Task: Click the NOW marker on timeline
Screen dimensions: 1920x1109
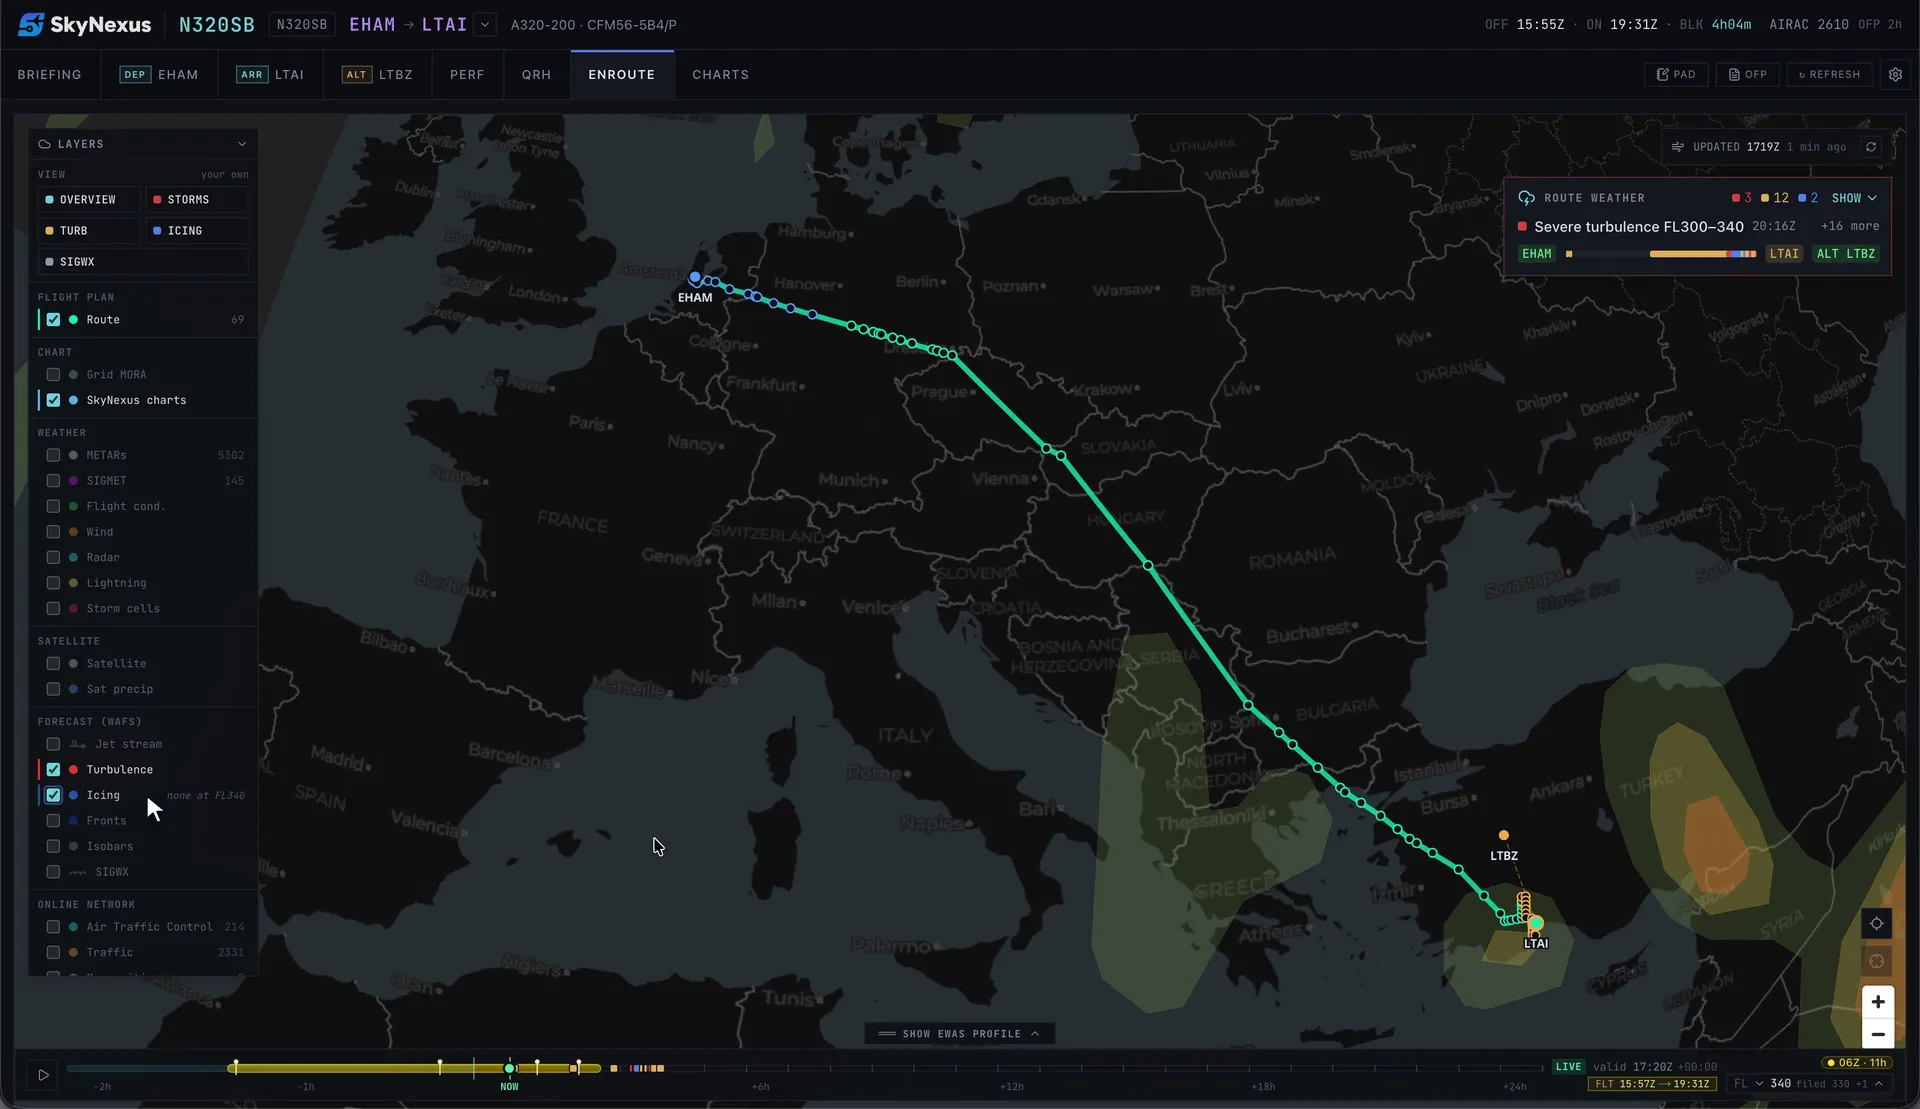Action: [510, 1069]
